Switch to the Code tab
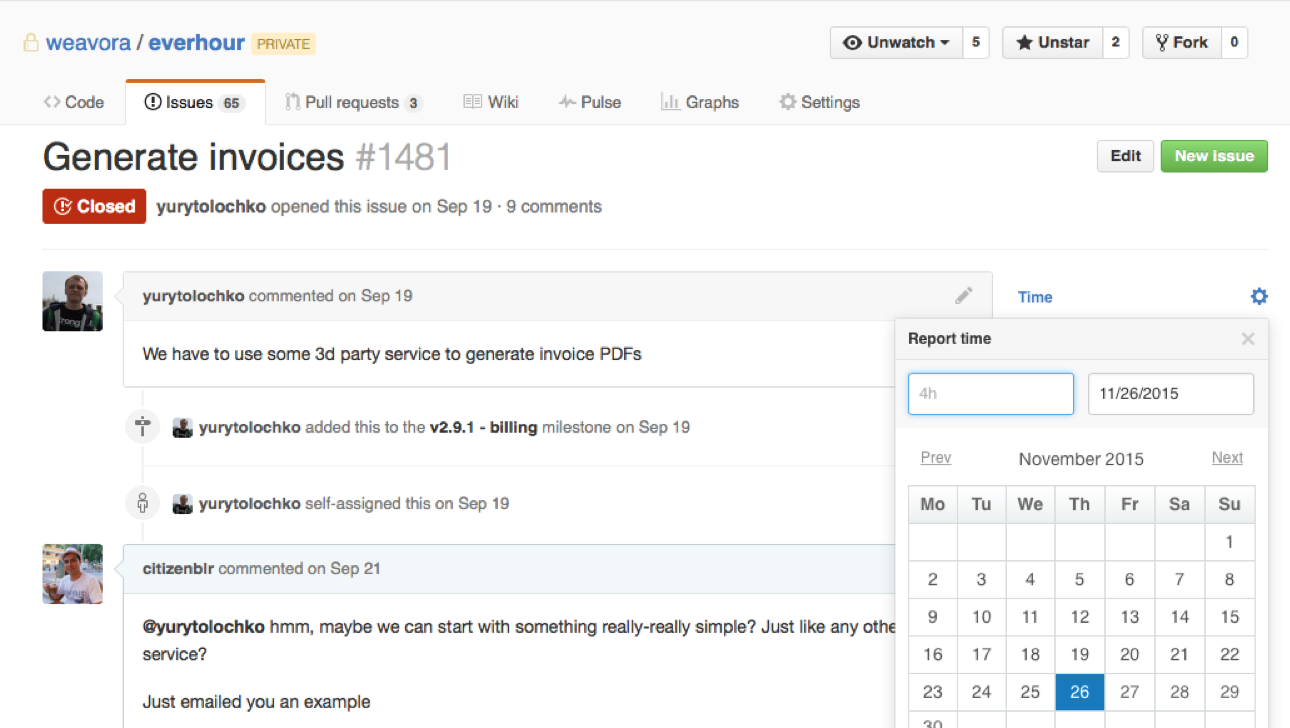 74,102
